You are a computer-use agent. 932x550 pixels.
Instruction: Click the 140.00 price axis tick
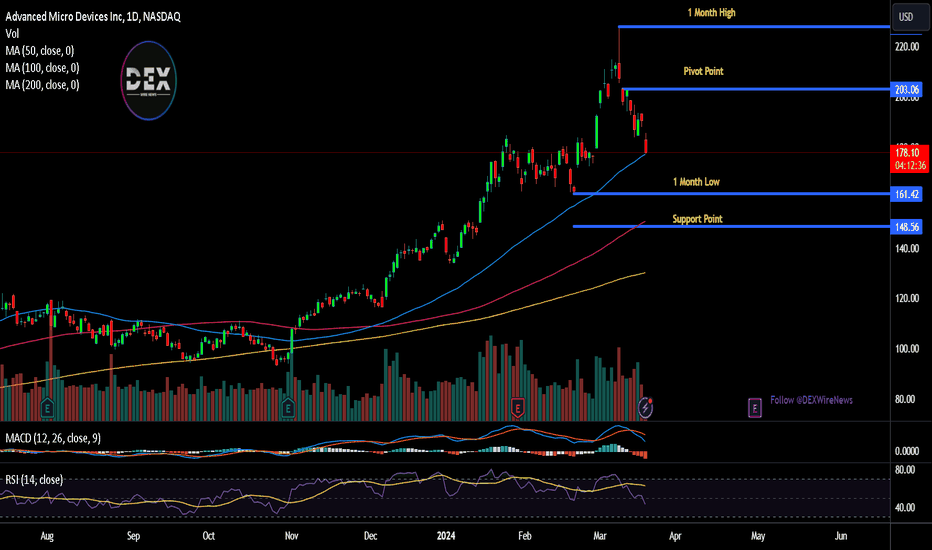907,249
